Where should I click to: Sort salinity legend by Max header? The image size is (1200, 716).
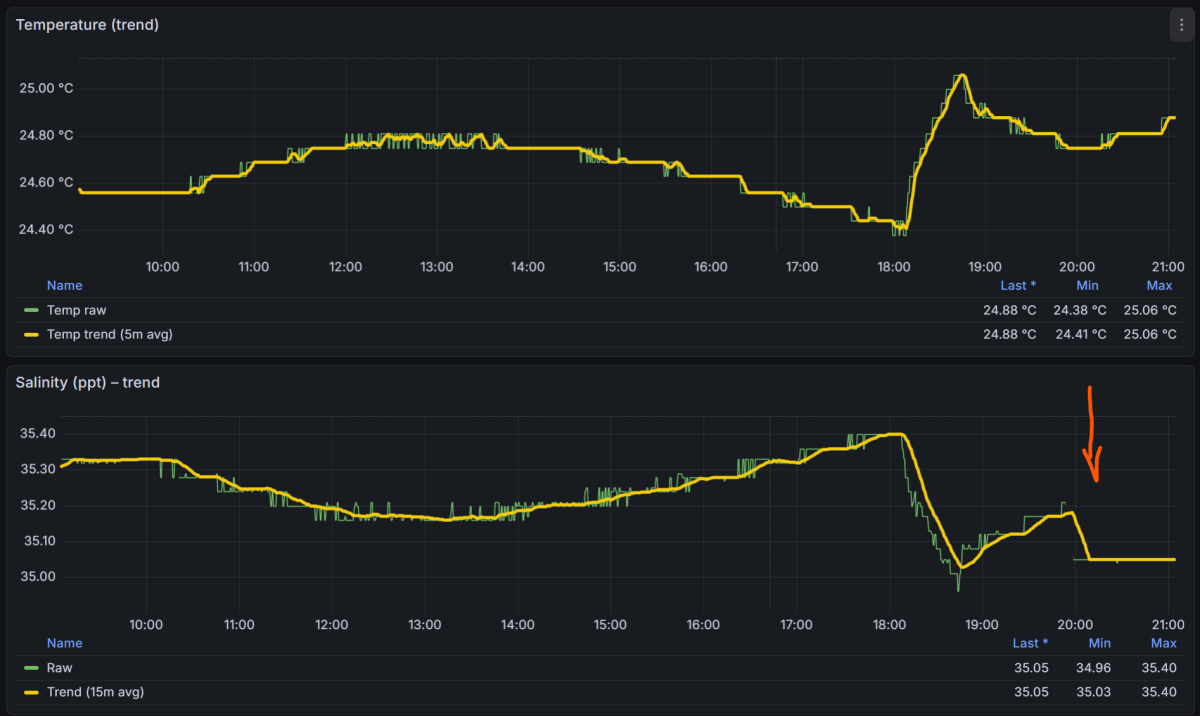(x=1163, y=643)
